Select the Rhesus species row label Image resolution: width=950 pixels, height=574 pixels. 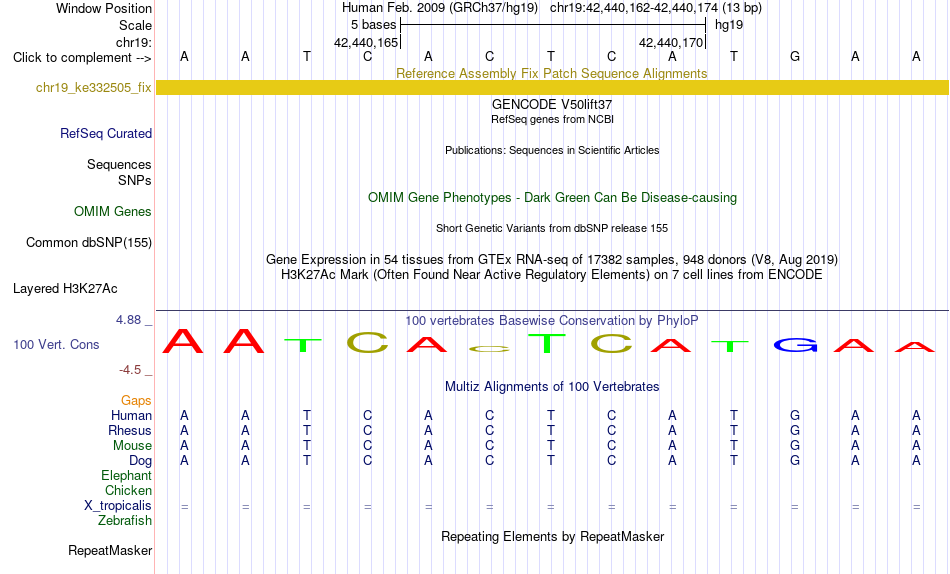(130, 430)
